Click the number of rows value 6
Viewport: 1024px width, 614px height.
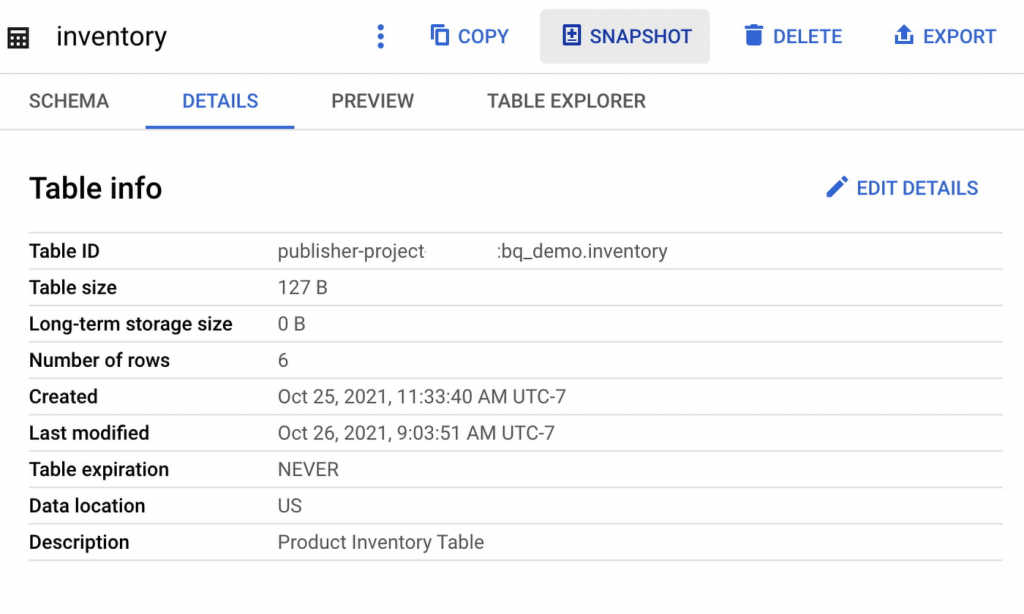point(283,361)
